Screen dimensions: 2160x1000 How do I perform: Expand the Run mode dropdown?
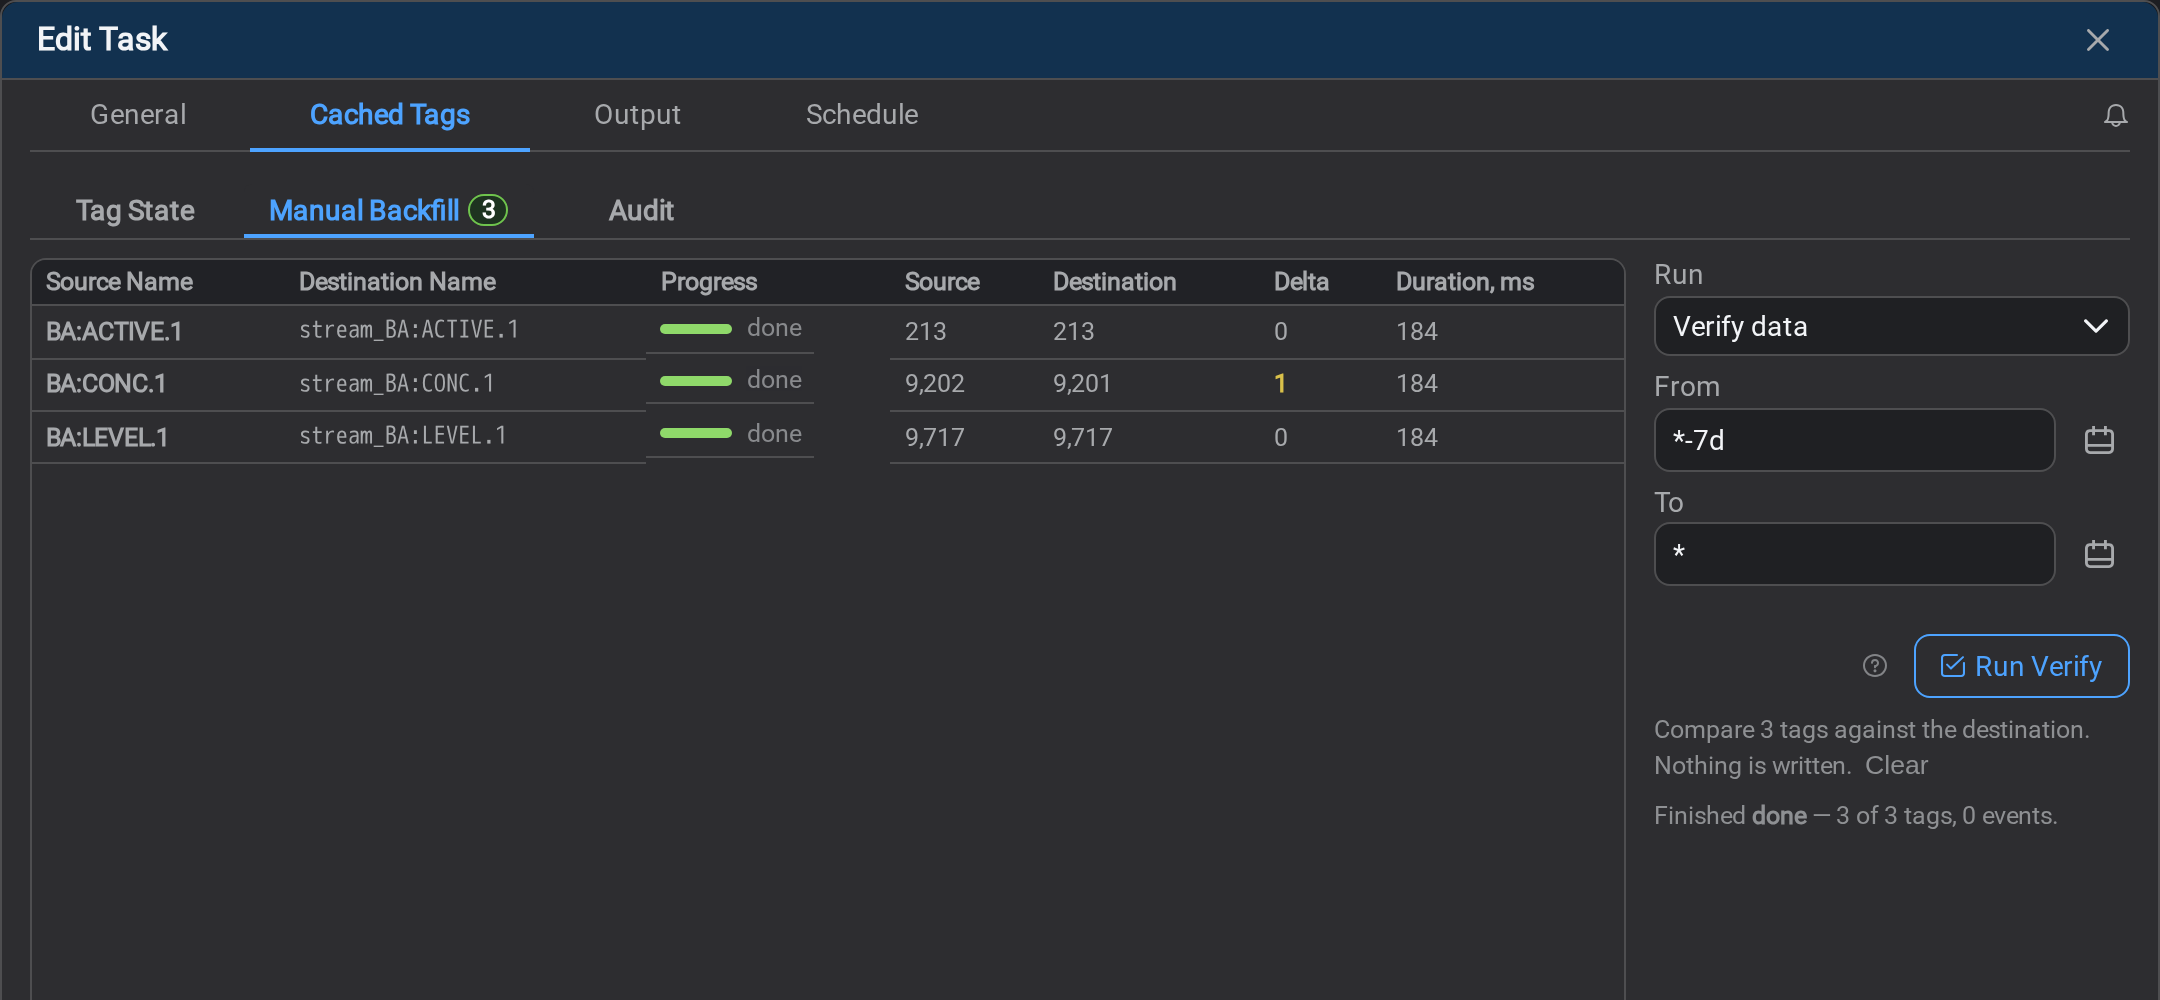coord(1891,326)
